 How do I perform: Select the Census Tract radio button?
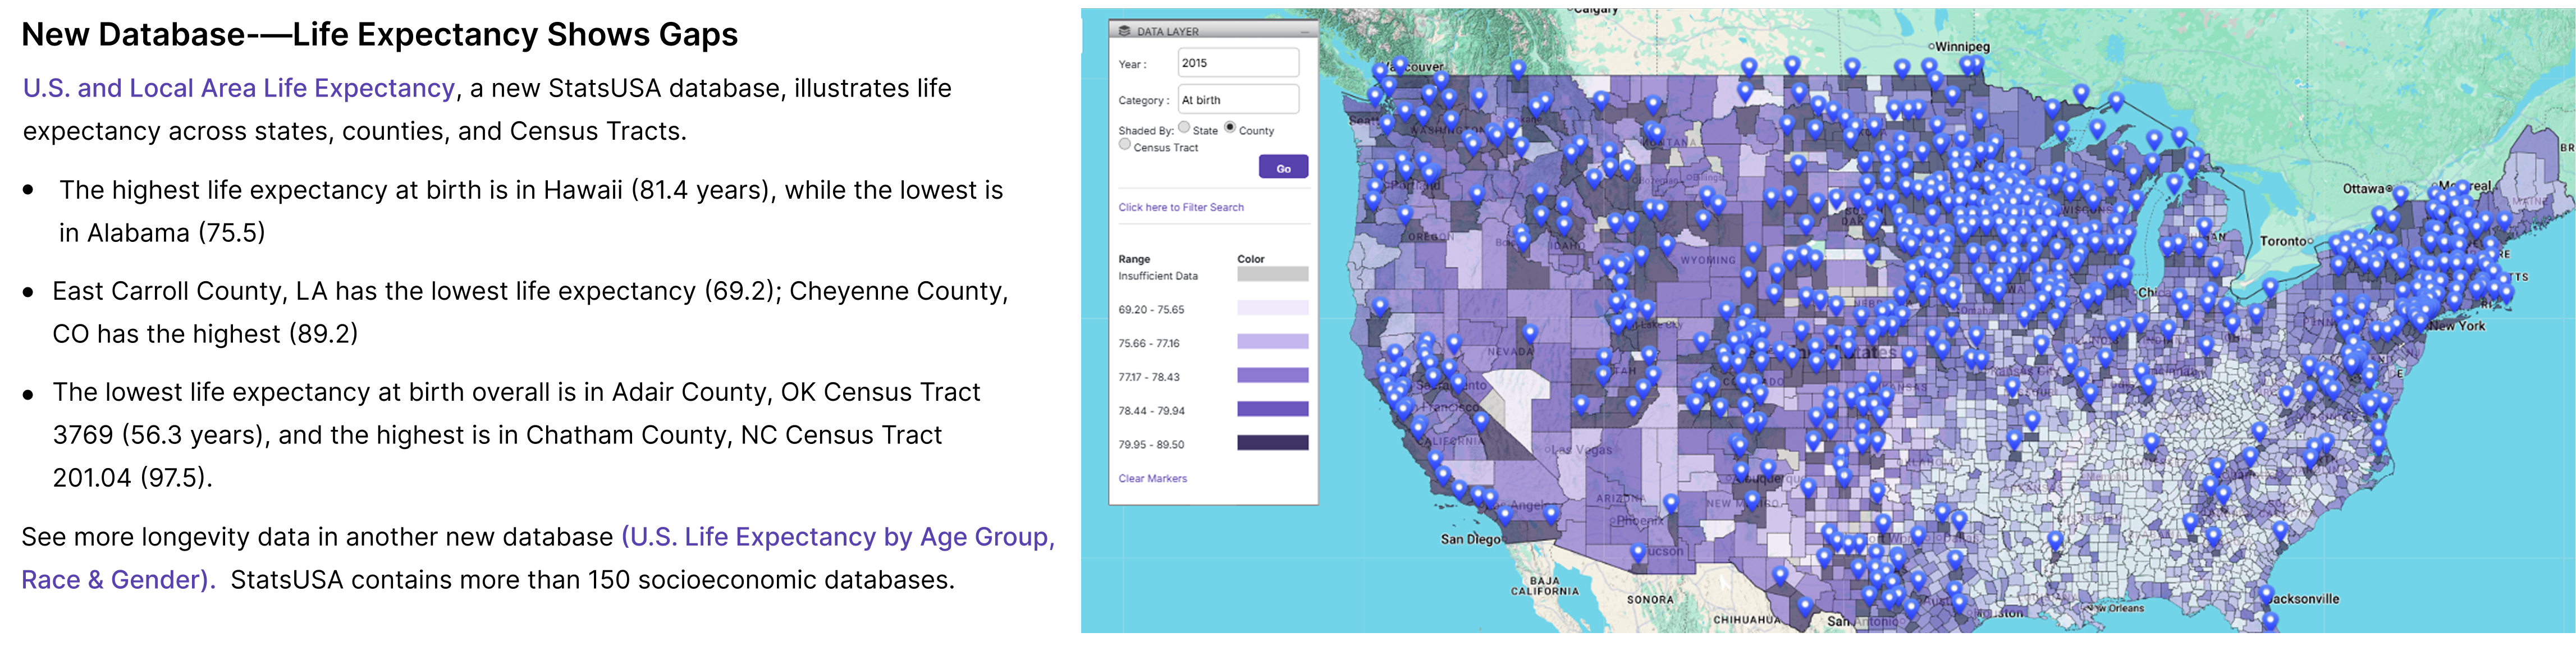[x=1125, y=145]
